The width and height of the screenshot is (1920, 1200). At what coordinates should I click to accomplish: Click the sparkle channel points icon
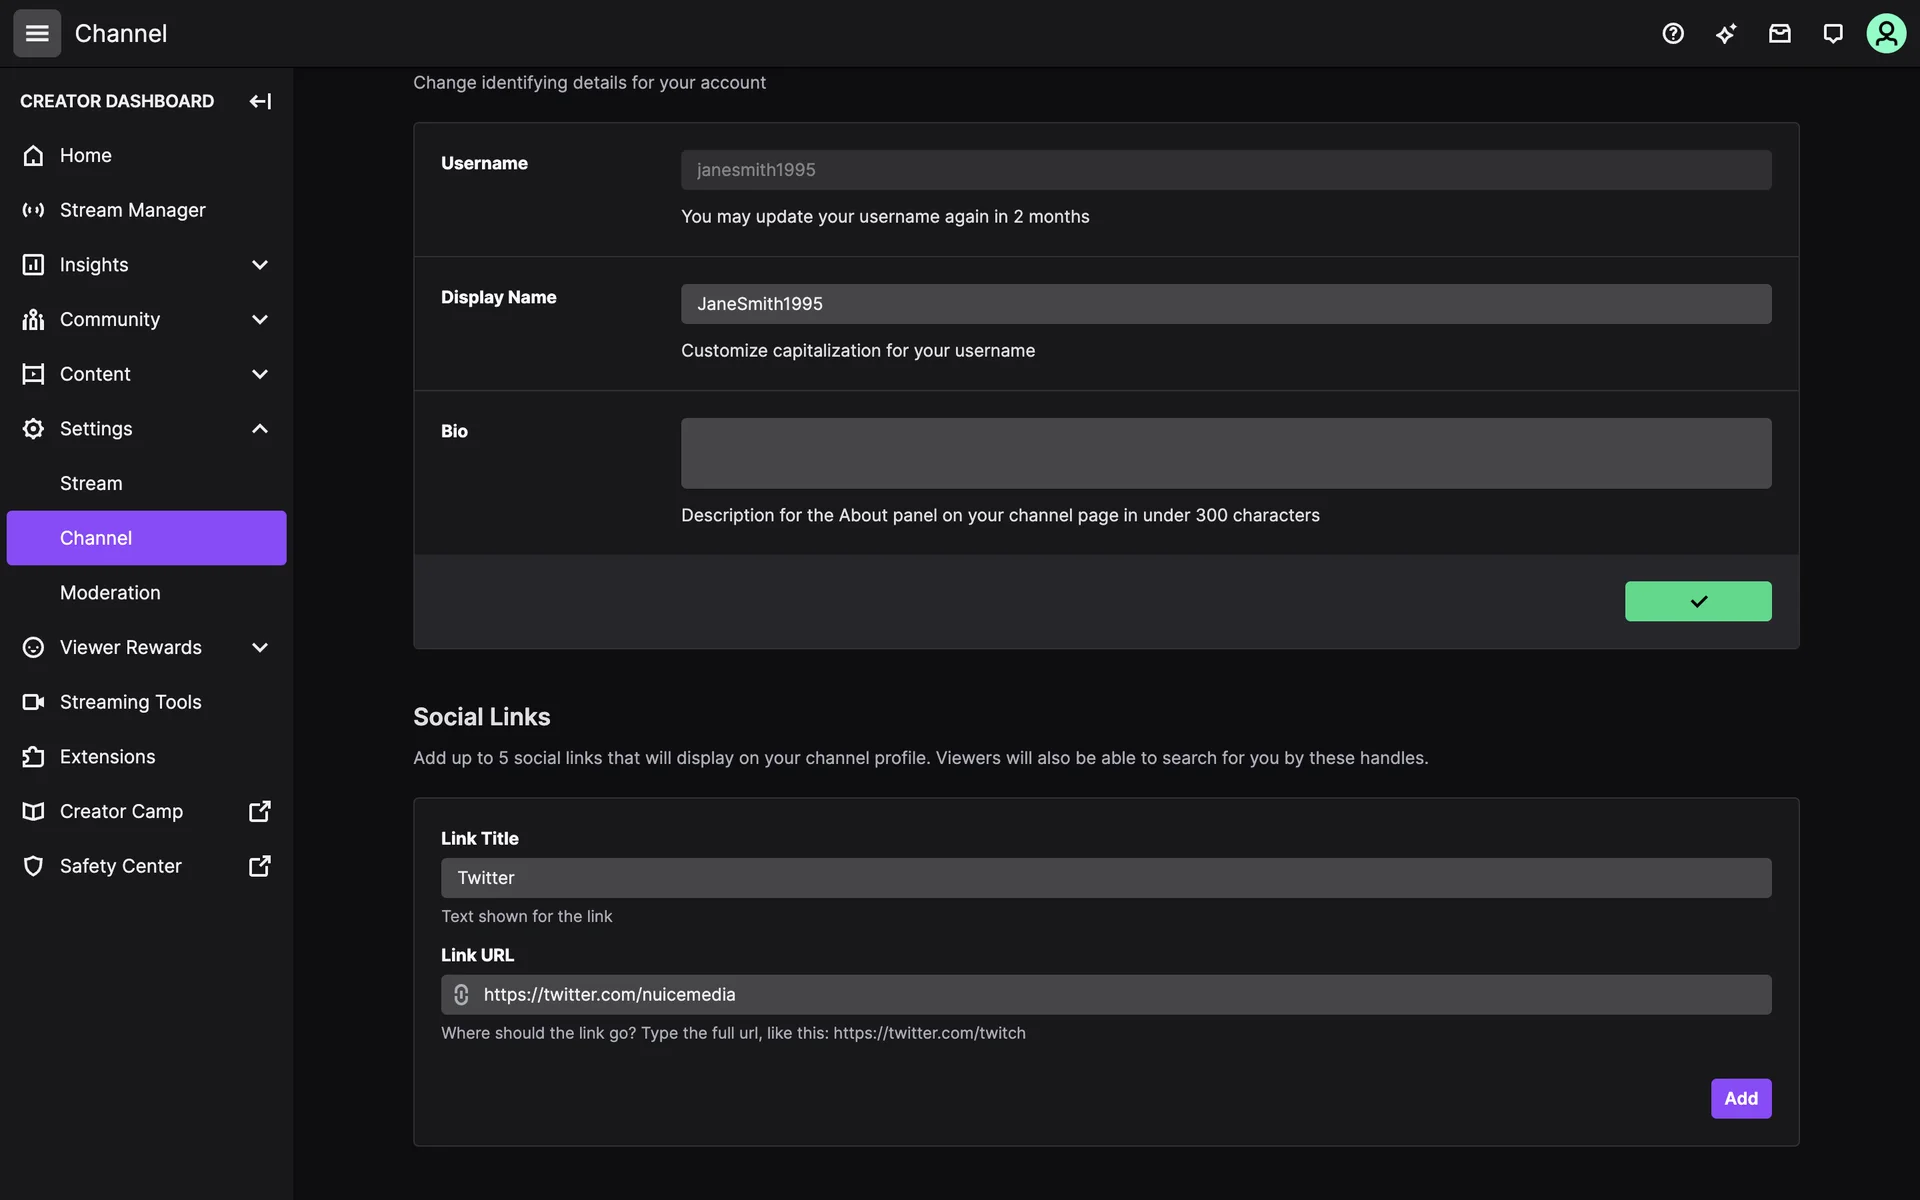[1726, 33]
